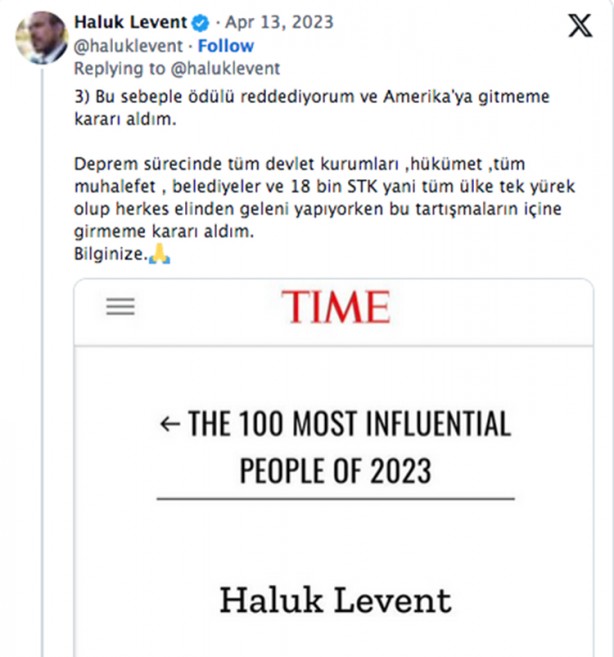Click the X logo in the tweet corner
Viewport: 614px width, 657px height.
click(x=580, y=27)
